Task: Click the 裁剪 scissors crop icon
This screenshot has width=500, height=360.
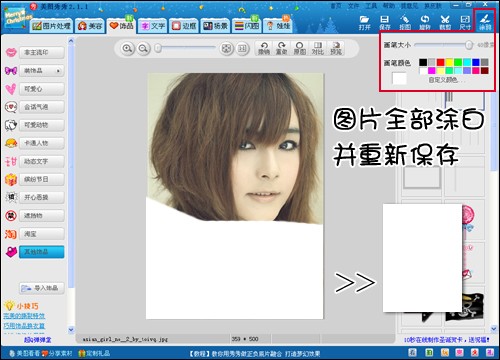Action: point(445,22)
